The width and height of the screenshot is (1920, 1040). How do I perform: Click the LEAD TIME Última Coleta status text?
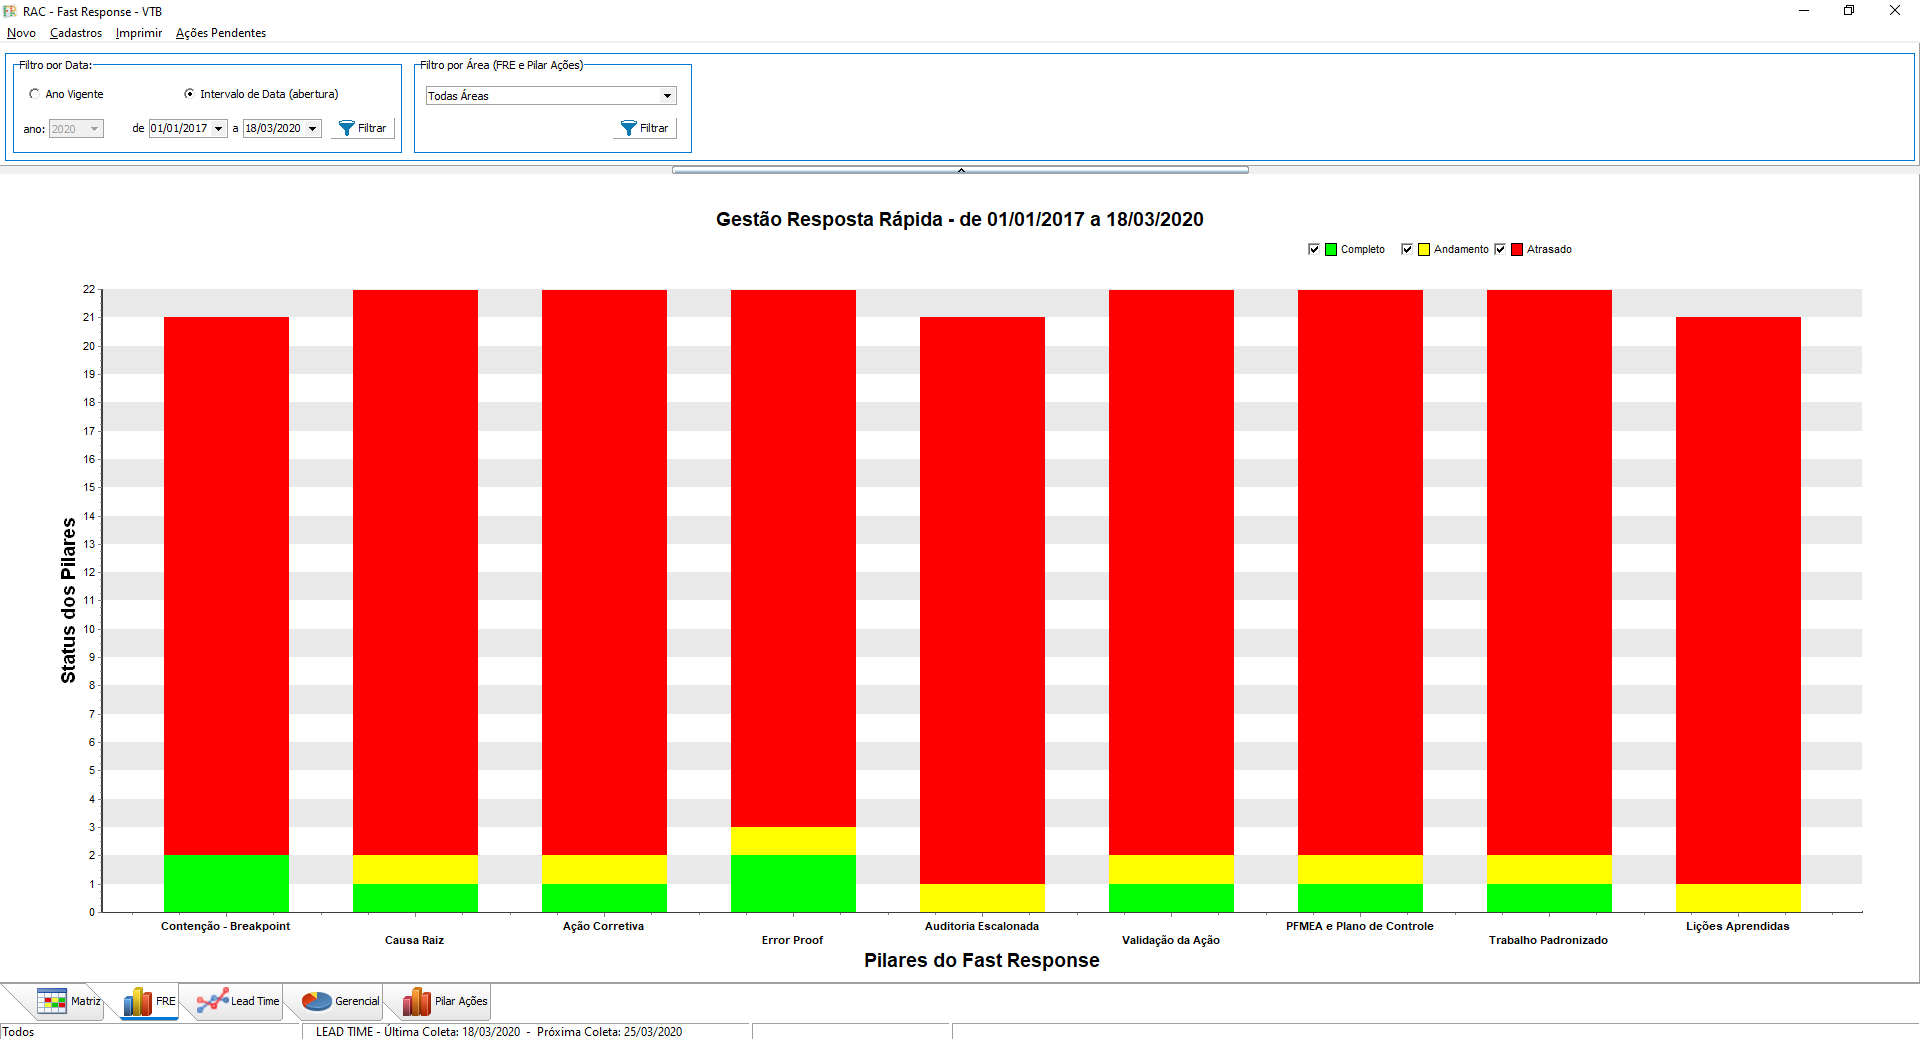[499, 1032]
